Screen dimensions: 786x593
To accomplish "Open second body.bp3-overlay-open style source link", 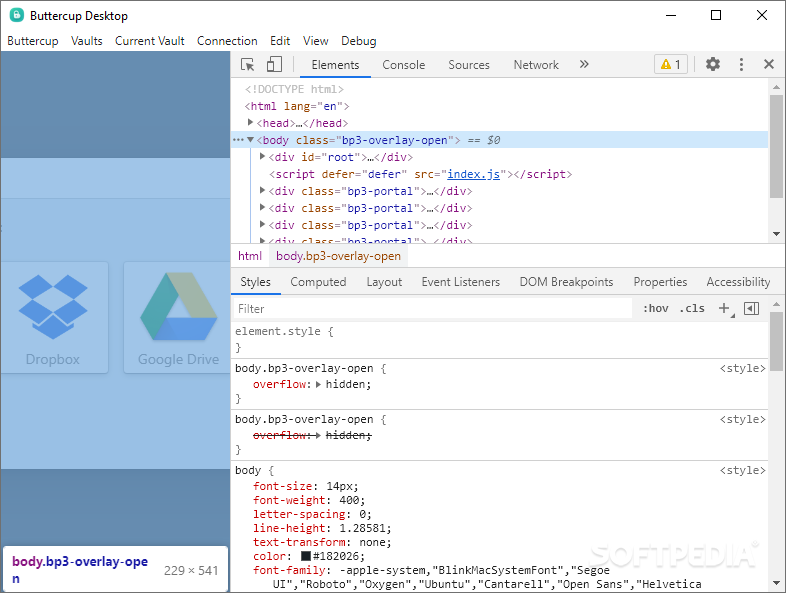I will tap(742, 420).
